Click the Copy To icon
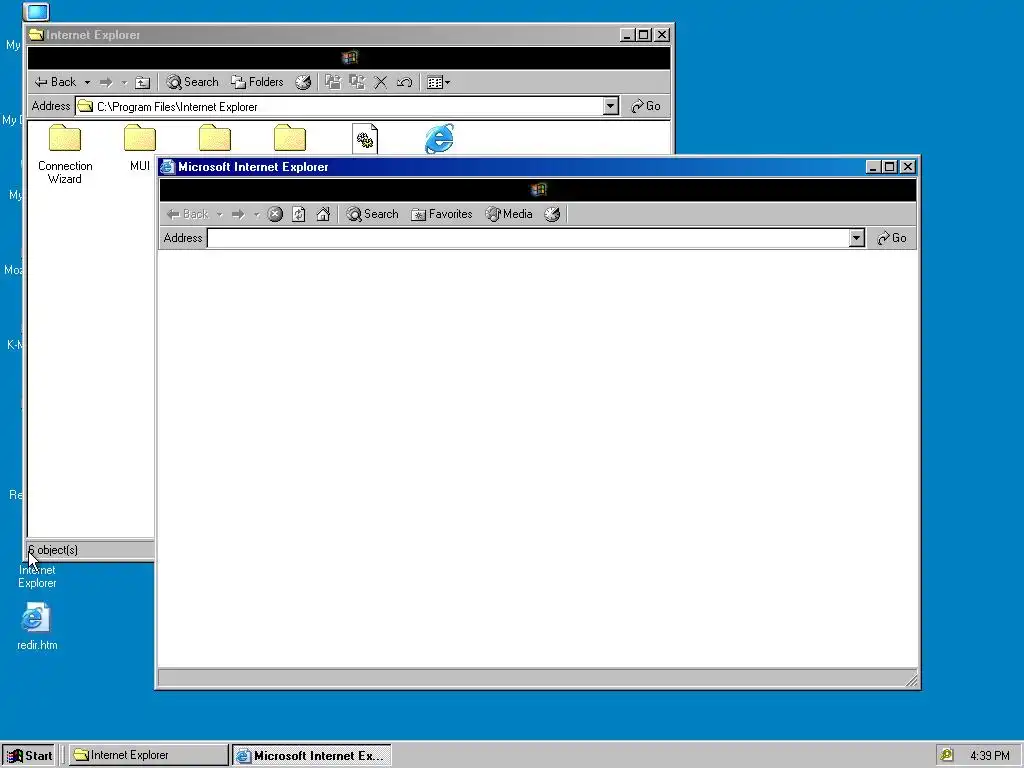 [x=357, y=82]
